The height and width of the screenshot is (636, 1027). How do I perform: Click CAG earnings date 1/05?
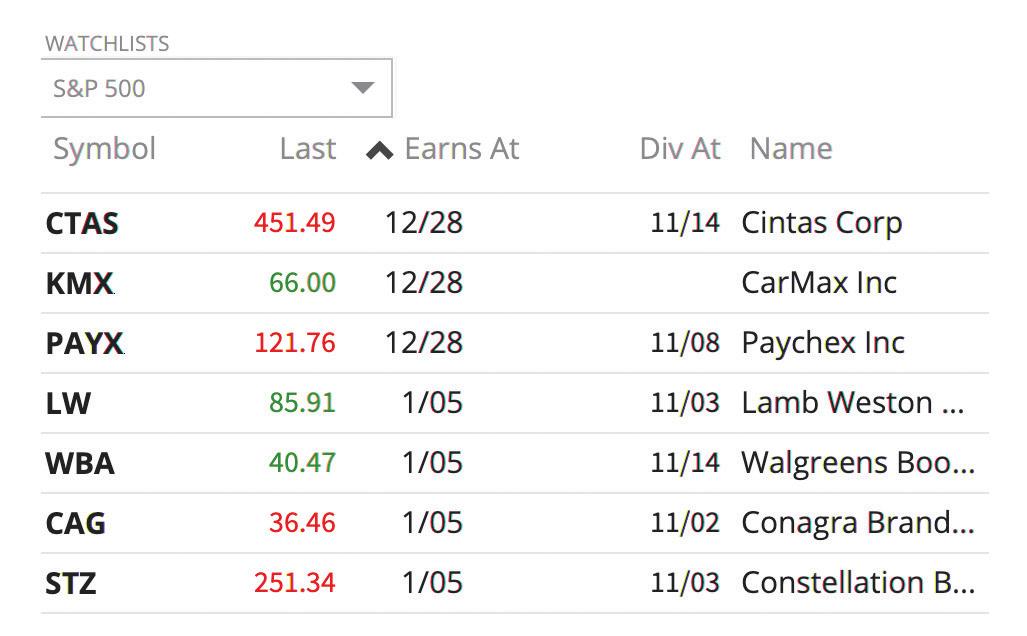point(432,523)
